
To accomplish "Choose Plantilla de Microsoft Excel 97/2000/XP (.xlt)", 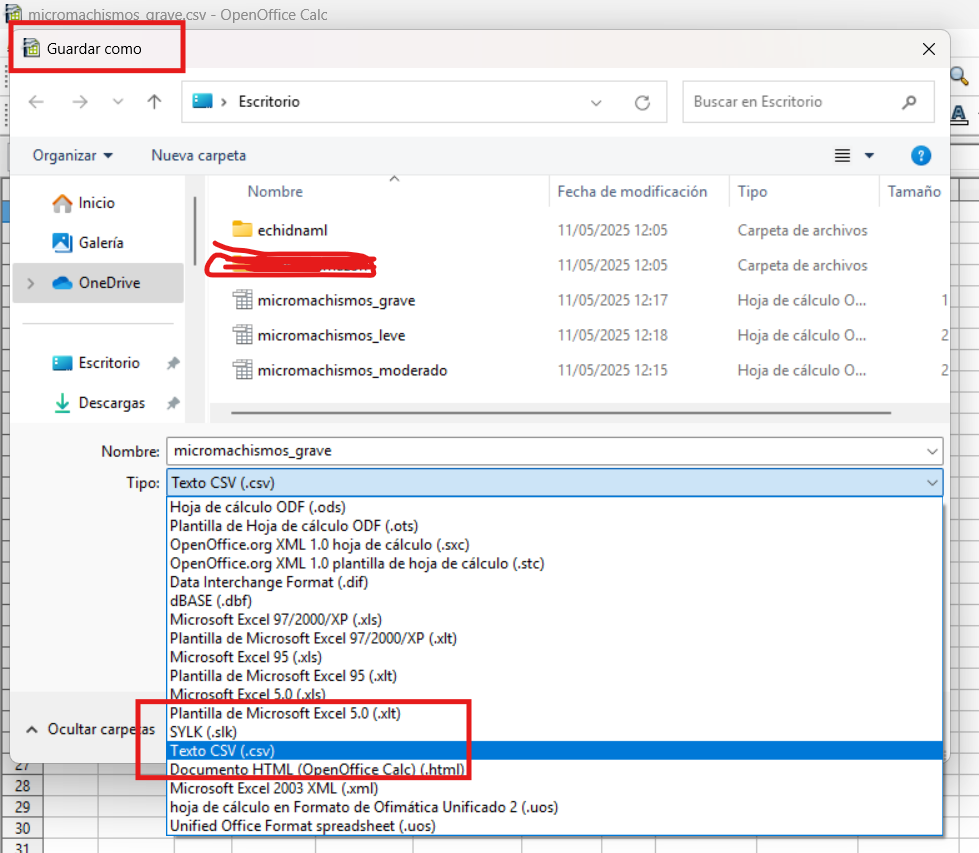I will click(x=554, y=638).
